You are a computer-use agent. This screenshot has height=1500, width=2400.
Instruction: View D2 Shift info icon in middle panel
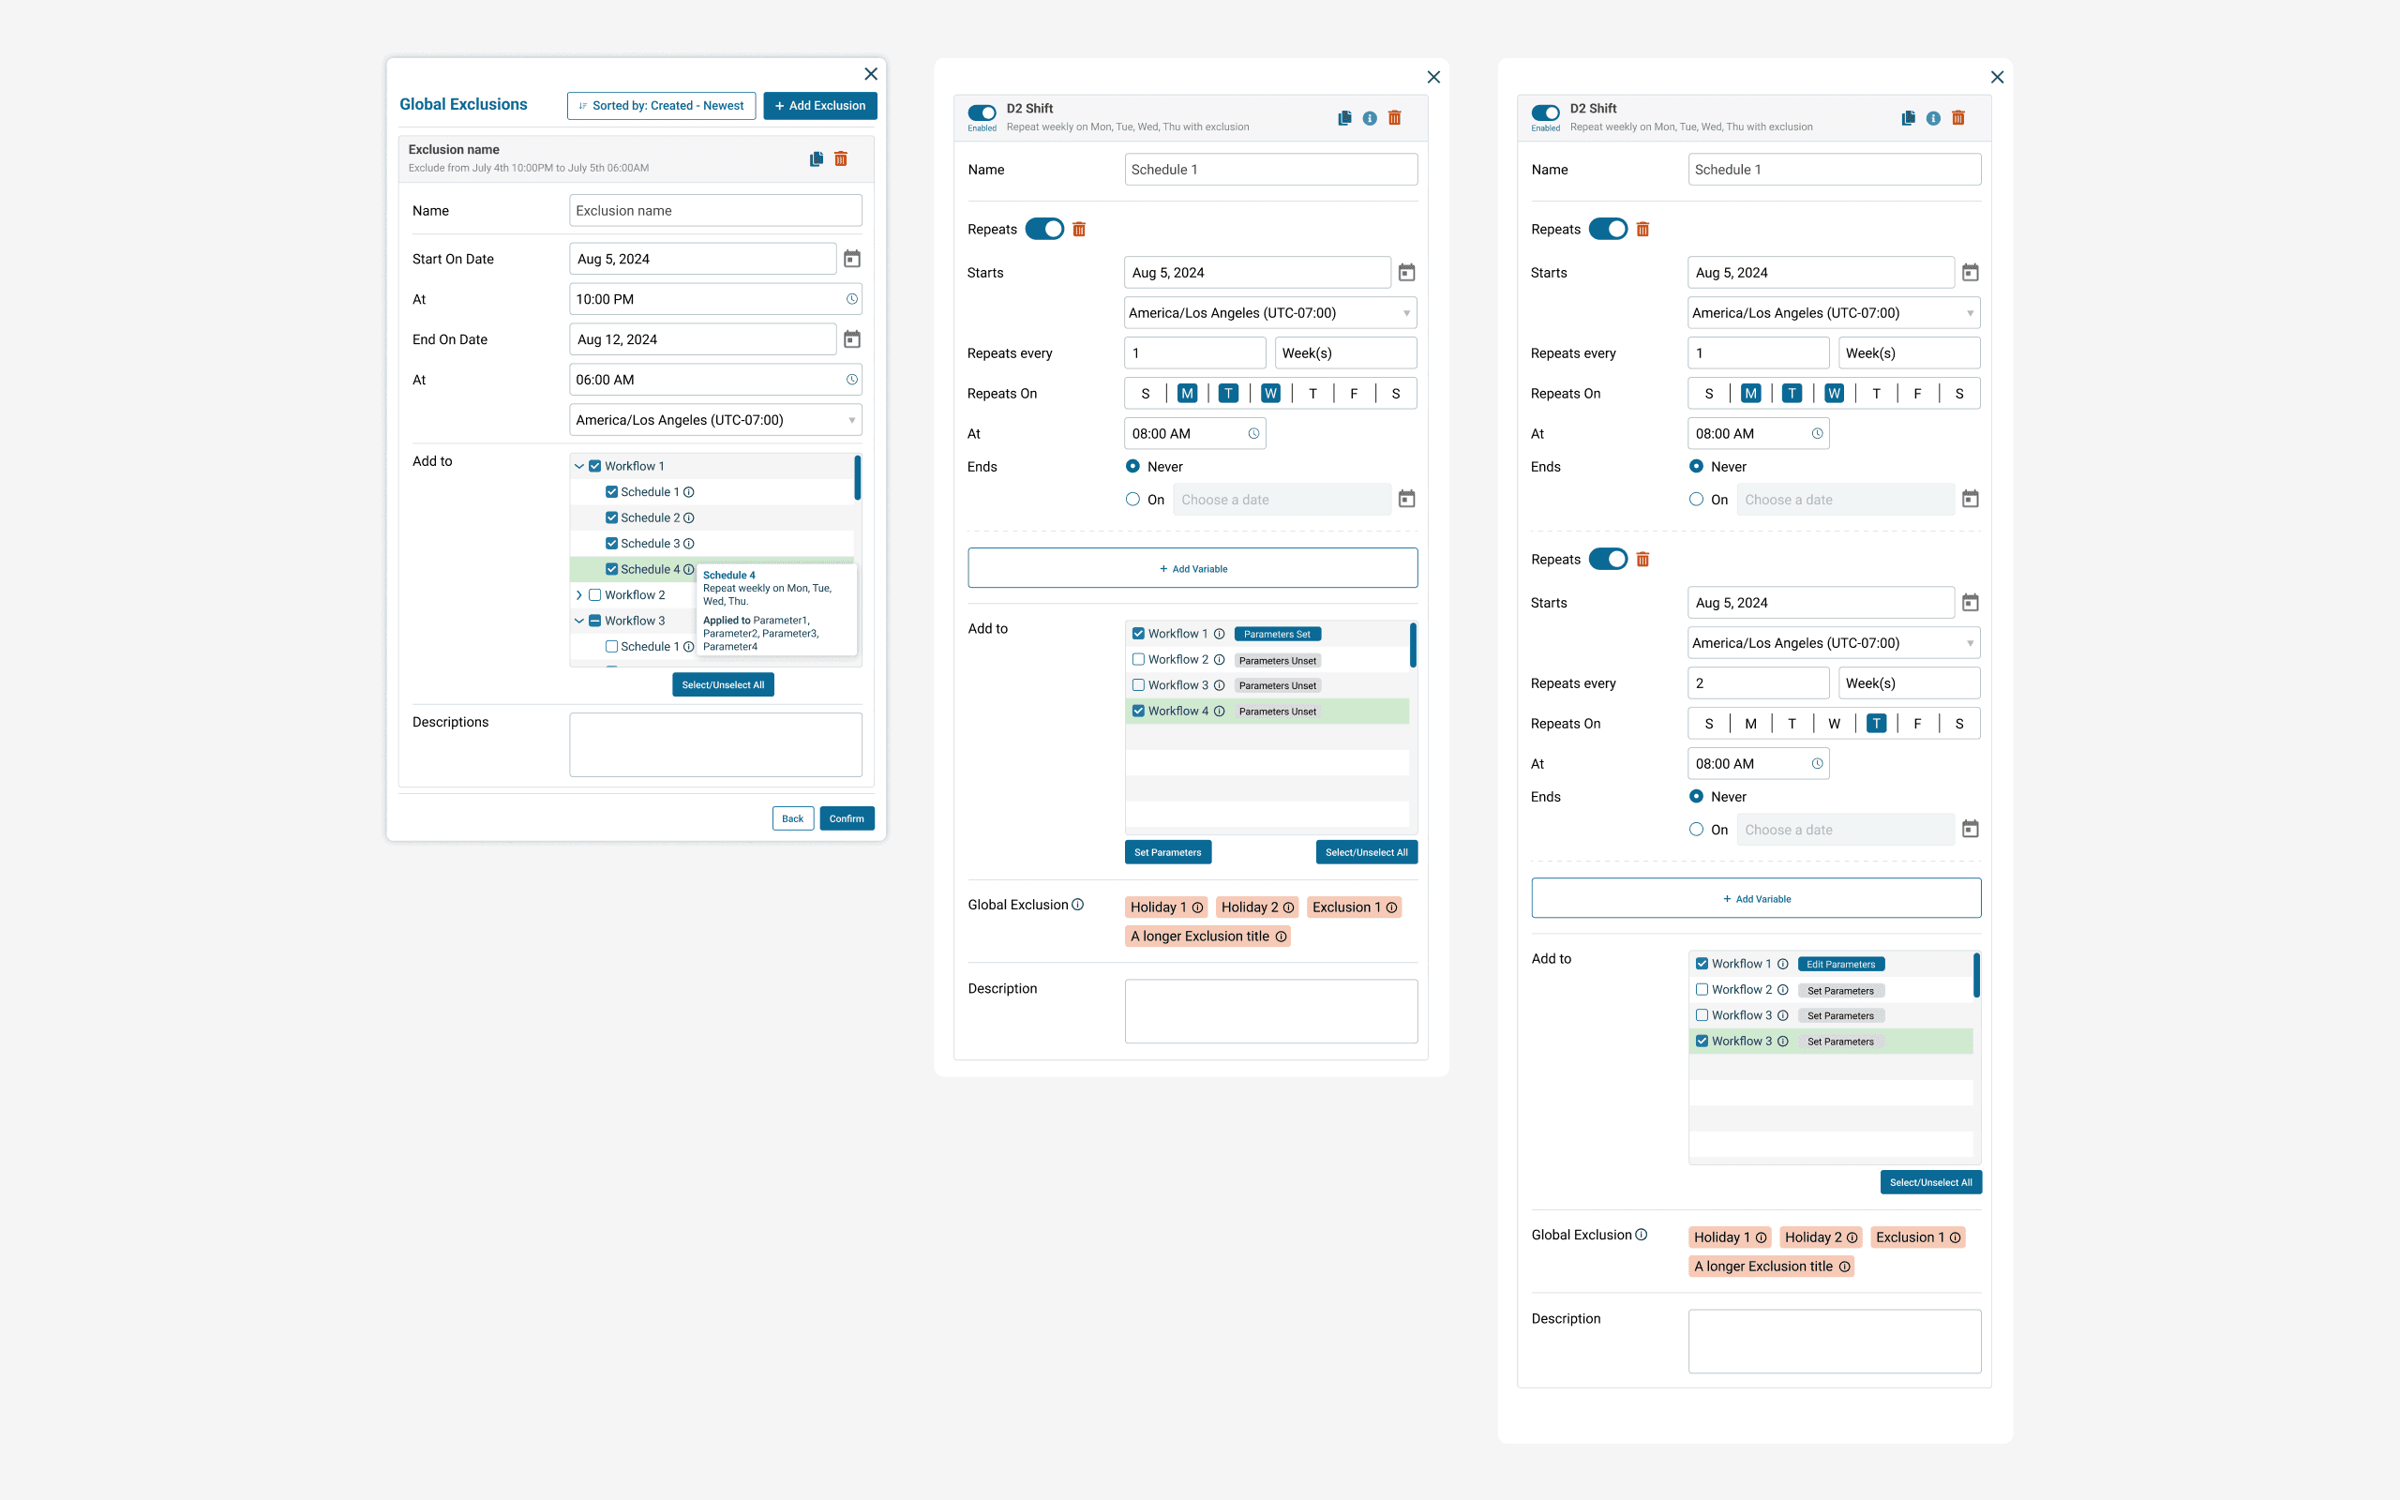tap(1370, 118)
